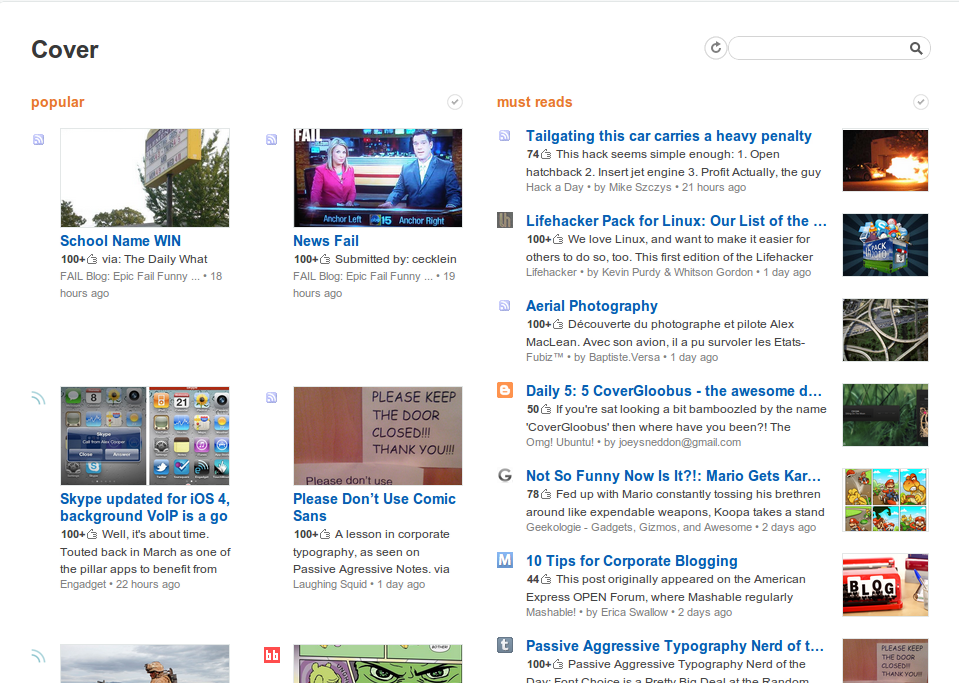959x683 pixels.
Task: Click the like icon on School Name WIN
Action: pyautogui.click(x=92, y=260)
